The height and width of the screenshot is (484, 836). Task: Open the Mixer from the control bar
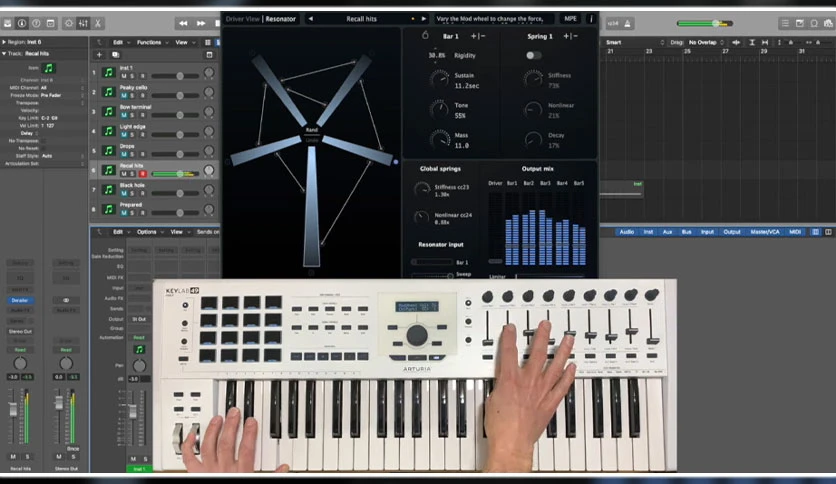coord(84,23)
